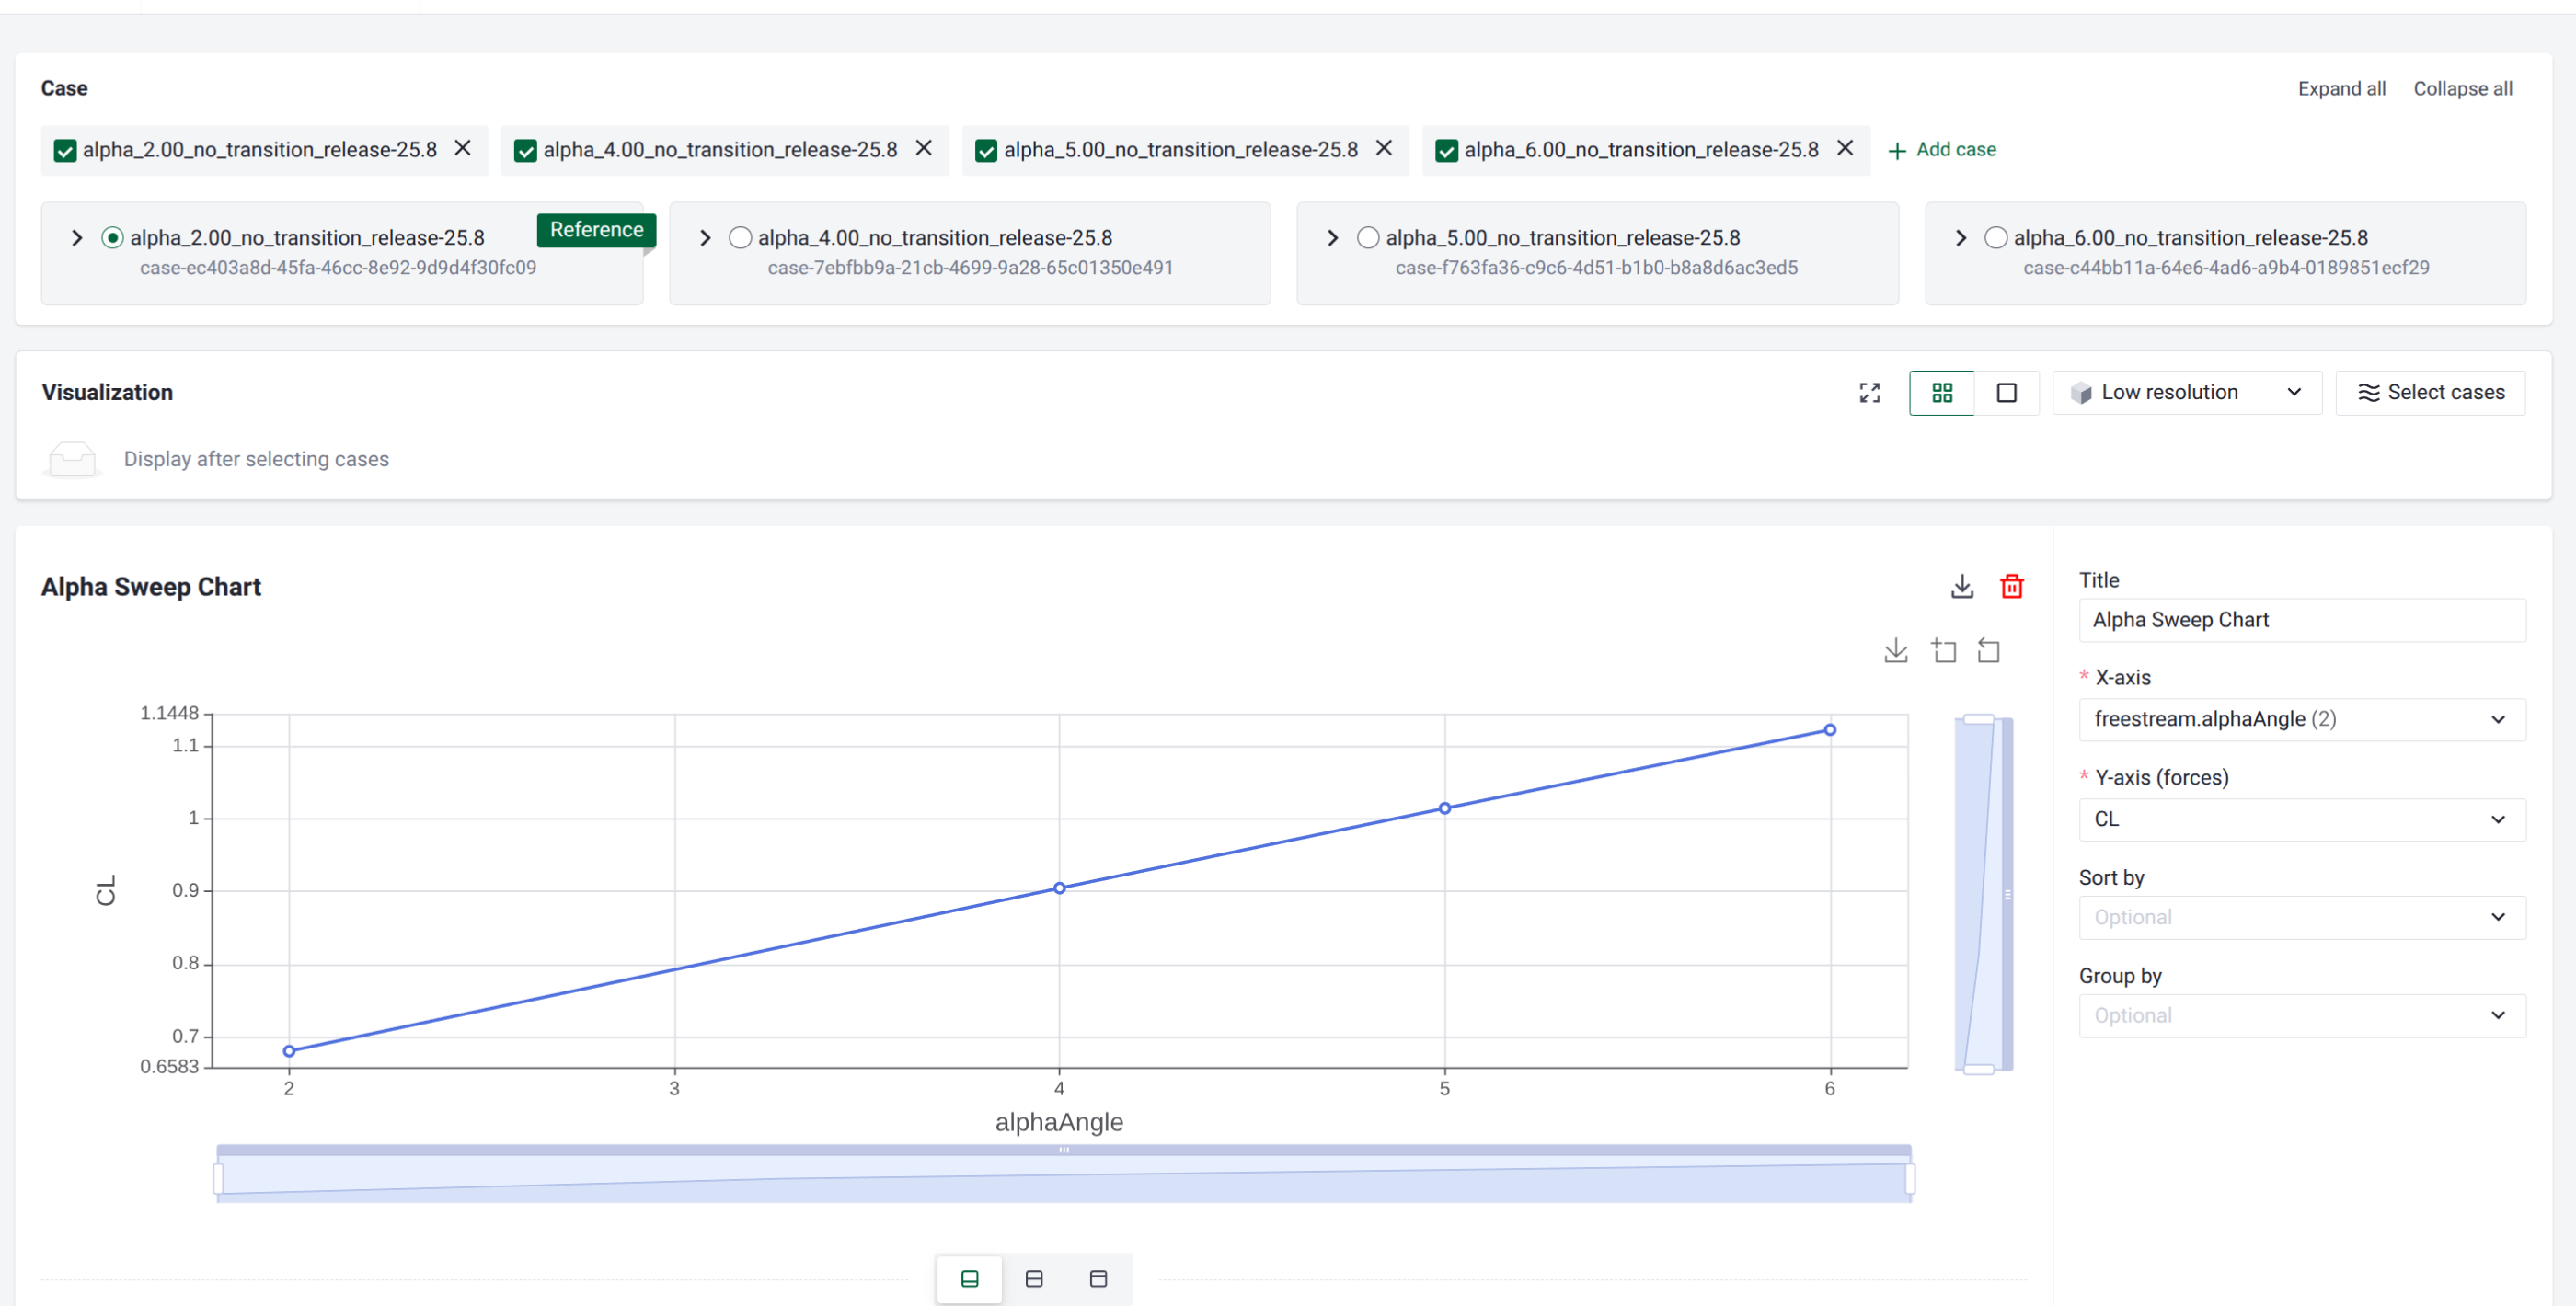
Task: Click case ID case-ec403a8d text
Action: point(338,268)
